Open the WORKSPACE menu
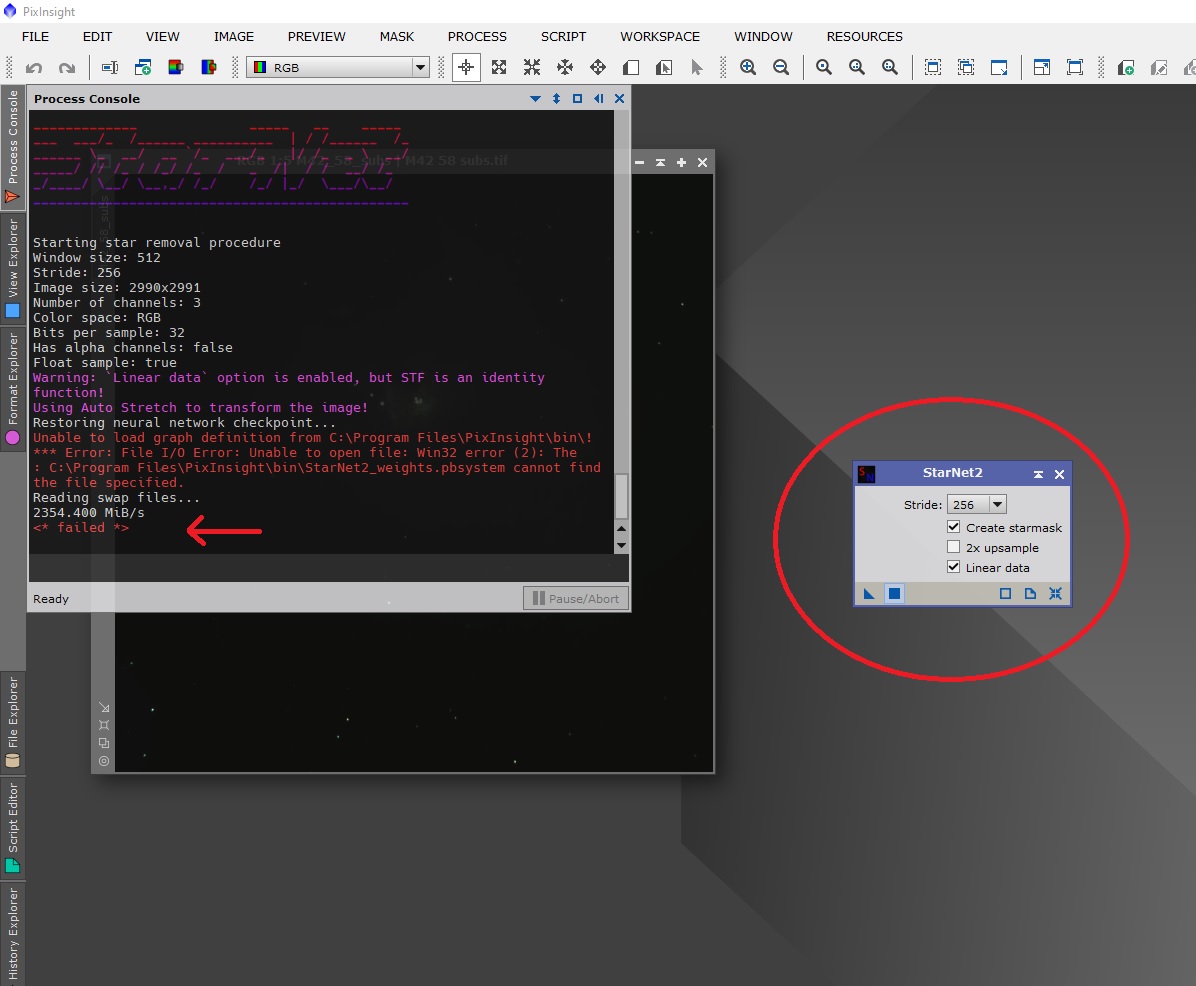This screenshot has width=1196, height=986. [660, 37]
